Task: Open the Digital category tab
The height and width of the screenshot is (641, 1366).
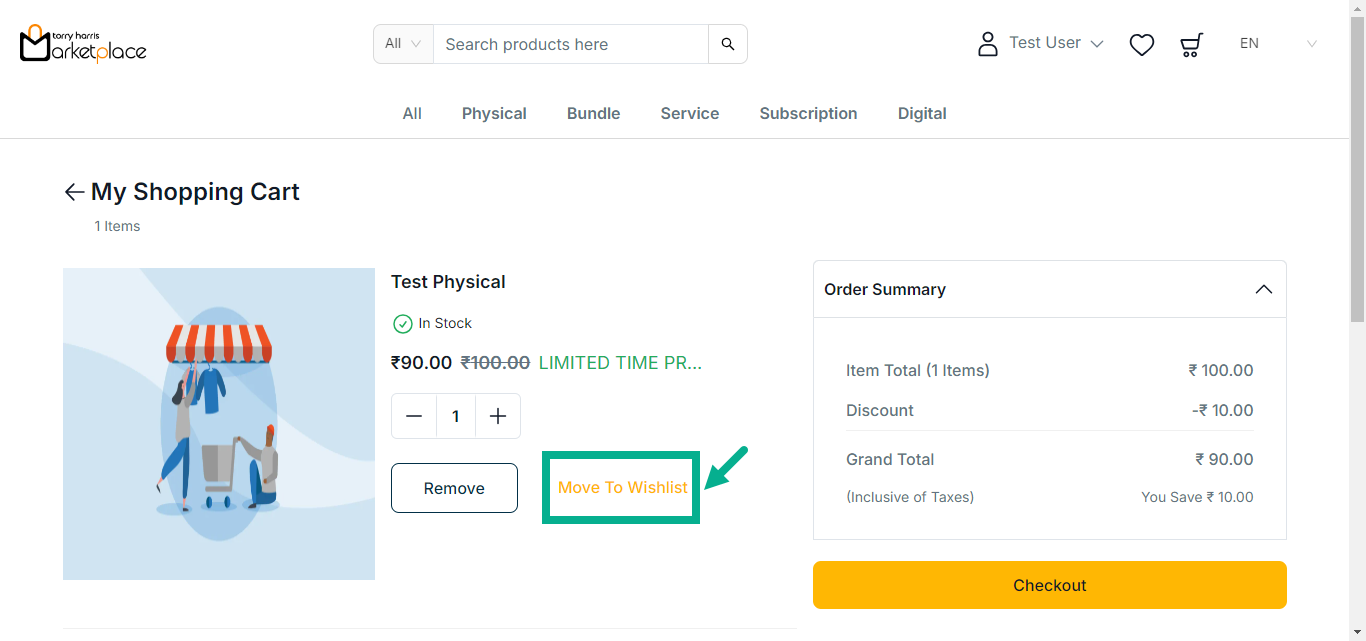Action: point(922,114)
